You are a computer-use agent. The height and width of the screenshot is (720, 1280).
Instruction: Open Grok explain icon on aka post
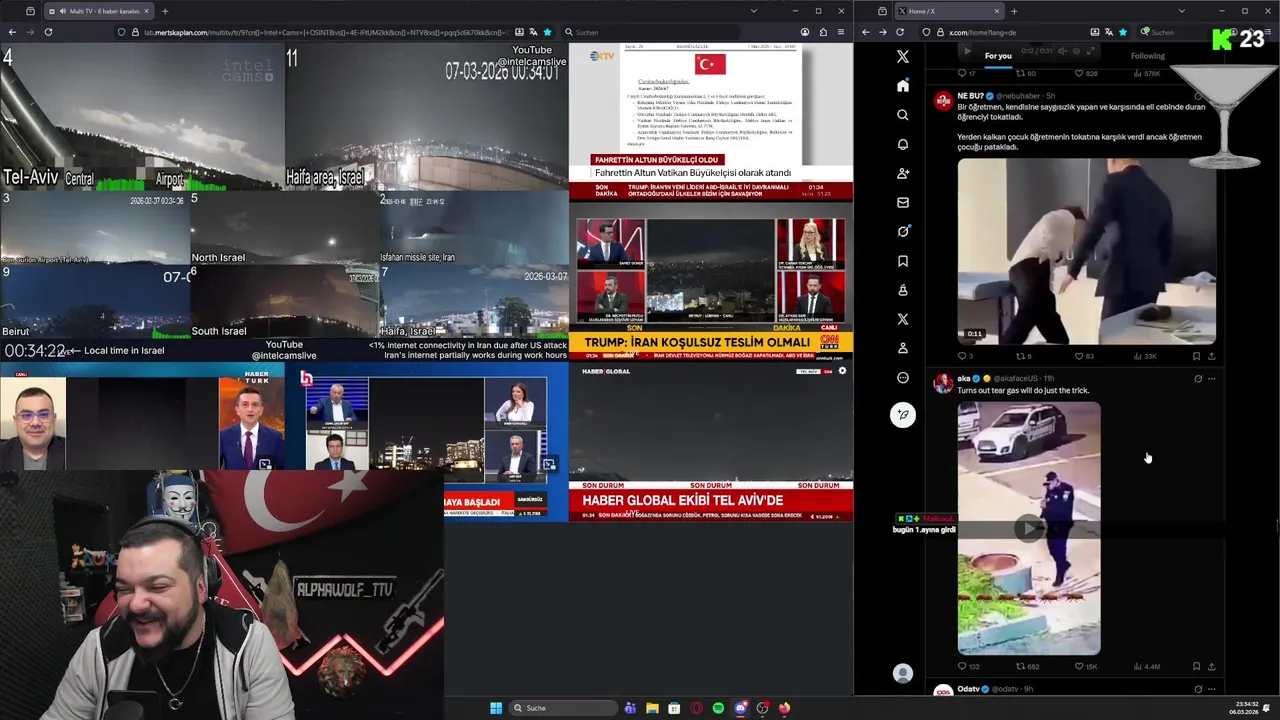pos(1198,379)
